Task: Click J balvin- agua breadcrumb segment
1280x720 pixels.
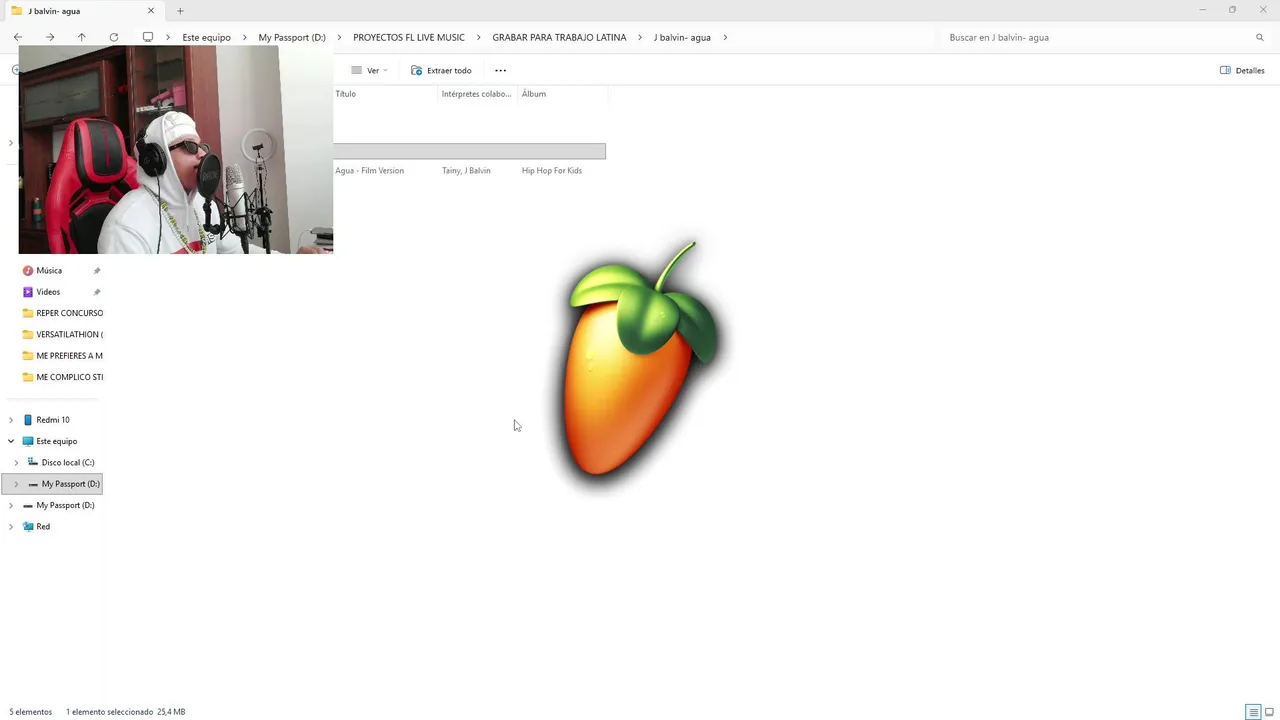Action: [x=682, y=37]
